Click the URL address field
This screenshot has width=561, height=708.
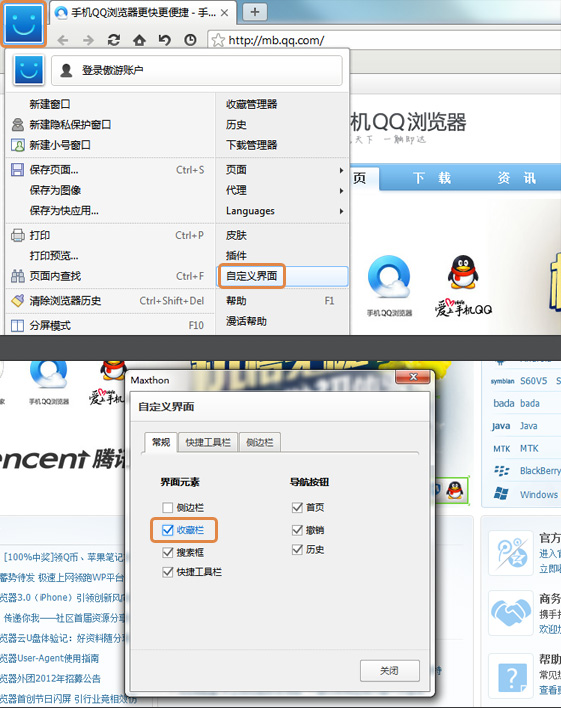point(384,40)
